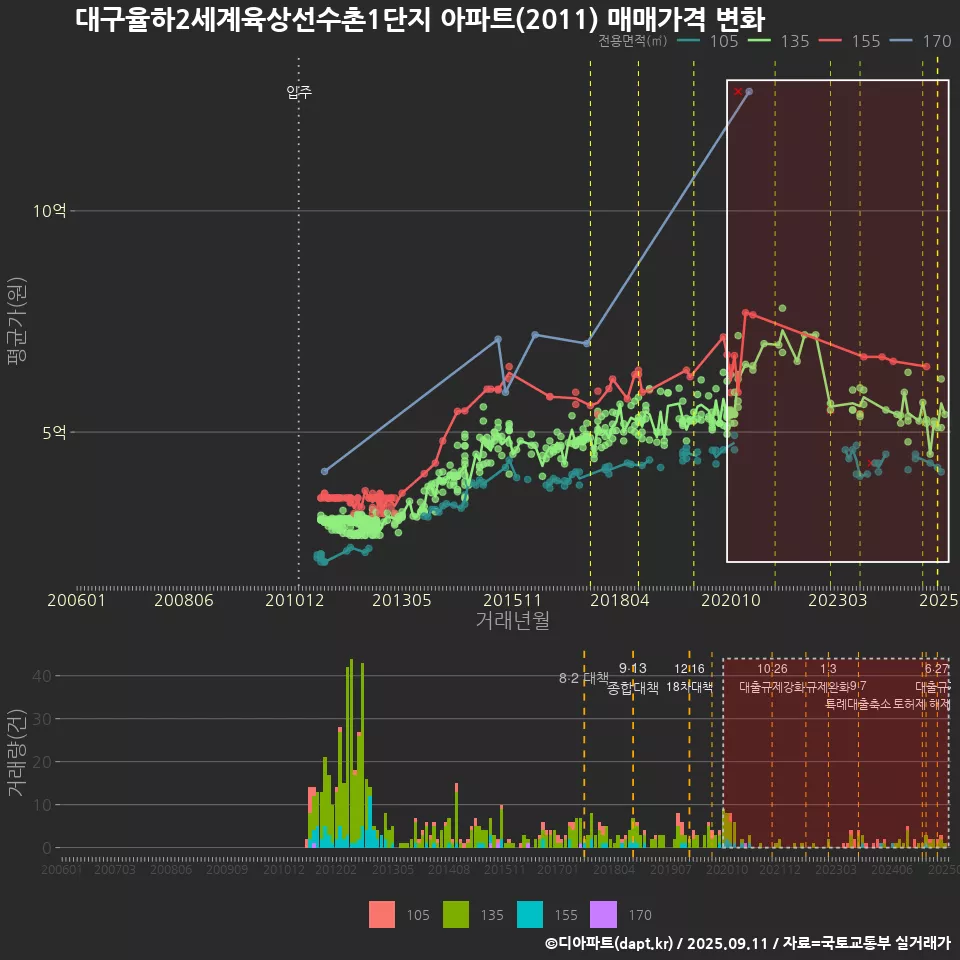Click the cyan 155 swatch in bottom legend

[530, 915]
